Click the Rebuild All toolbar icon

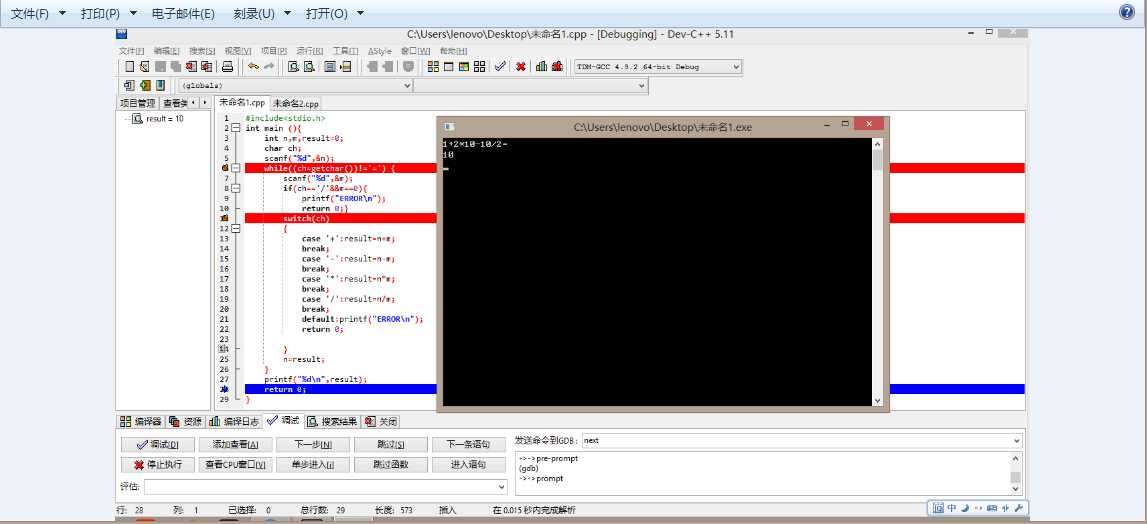coord(479,67)
